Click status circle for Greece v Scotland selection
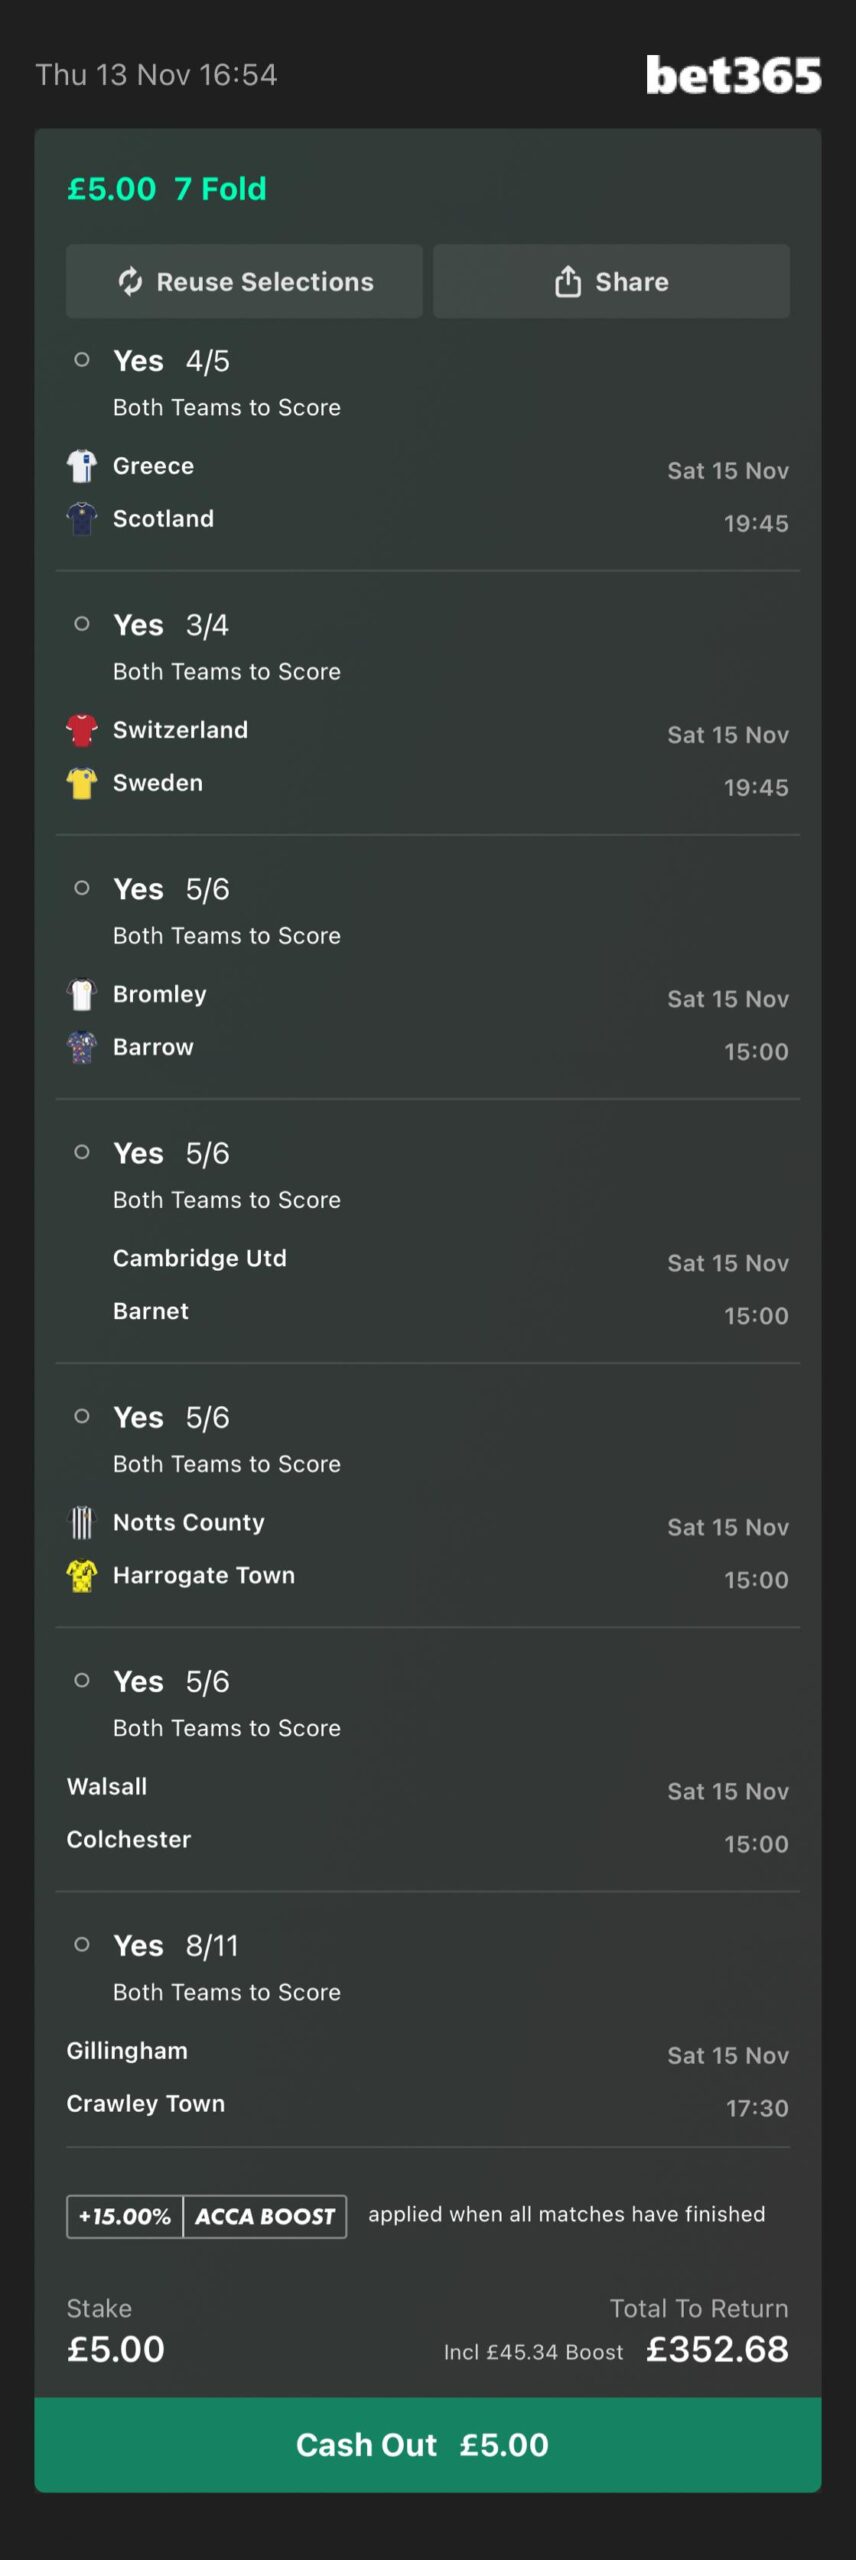This screenshot has height=2560, width=856. tap(82, 360)
